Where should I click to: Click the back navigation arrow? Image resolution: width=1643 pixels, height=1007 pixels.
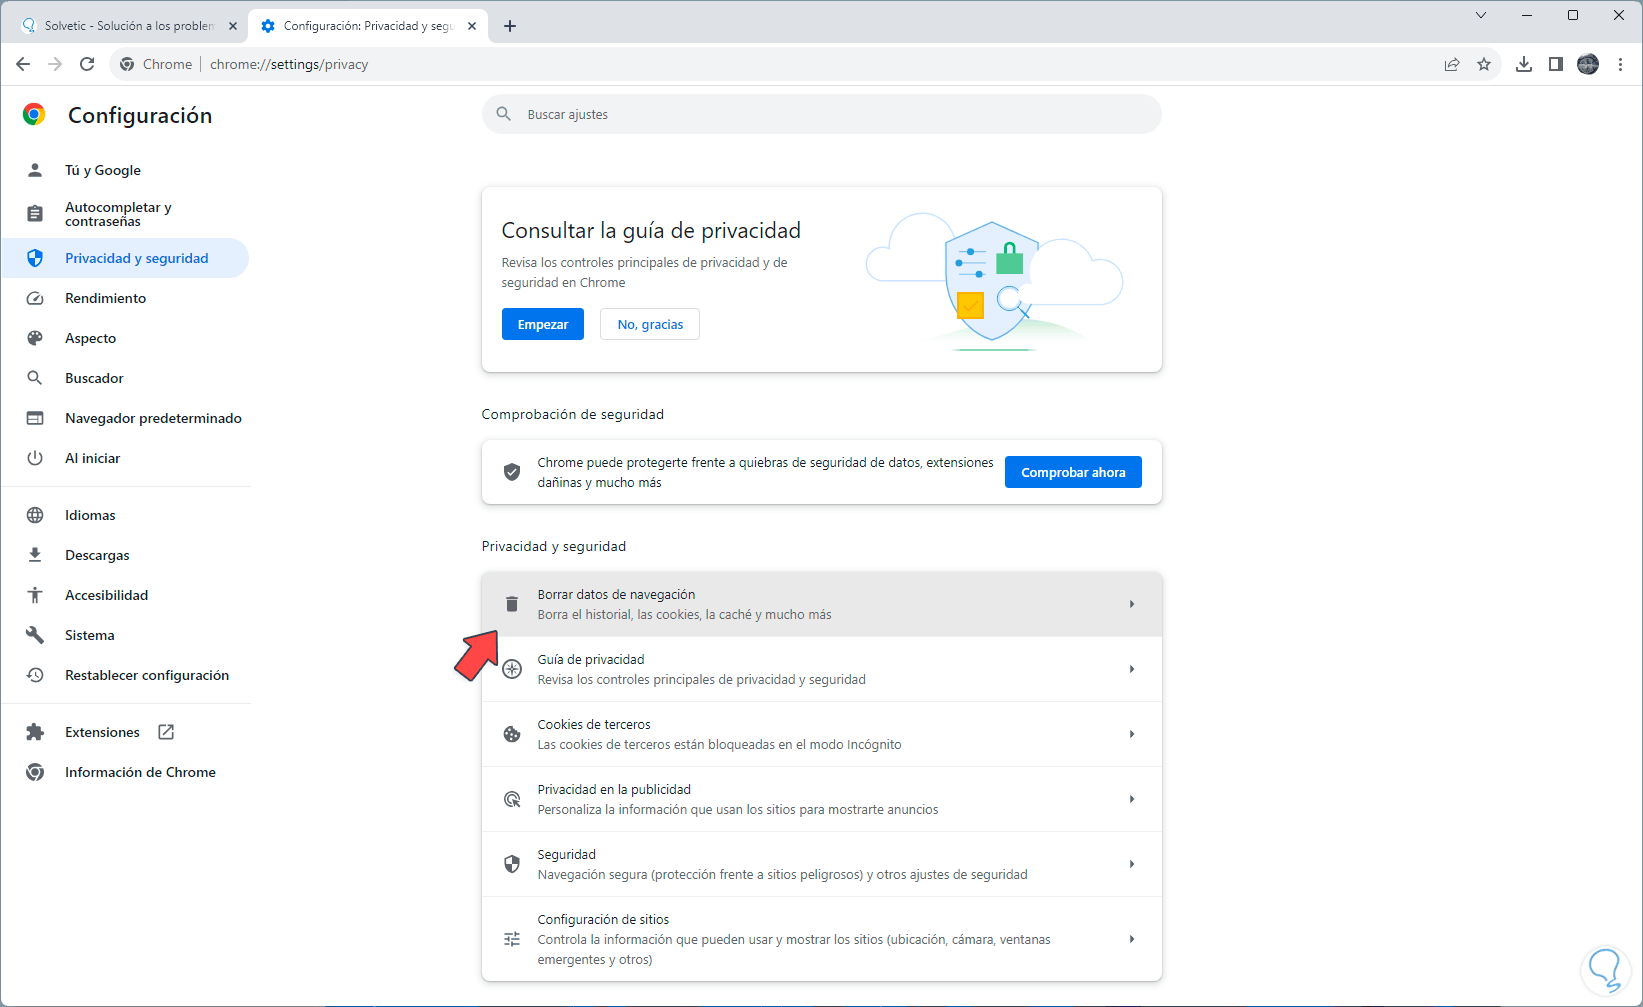[x=23, y=64]
